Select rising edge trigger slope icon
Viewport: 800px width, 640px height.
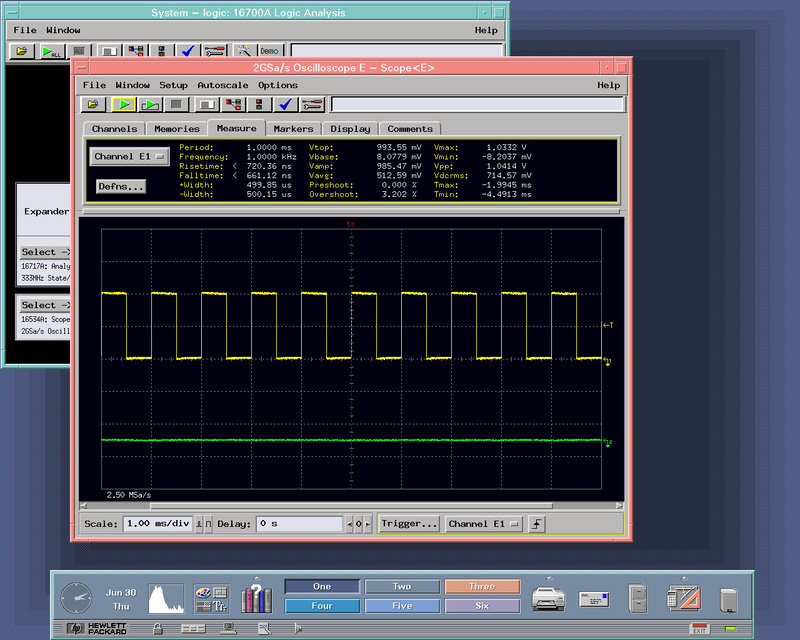537,524
